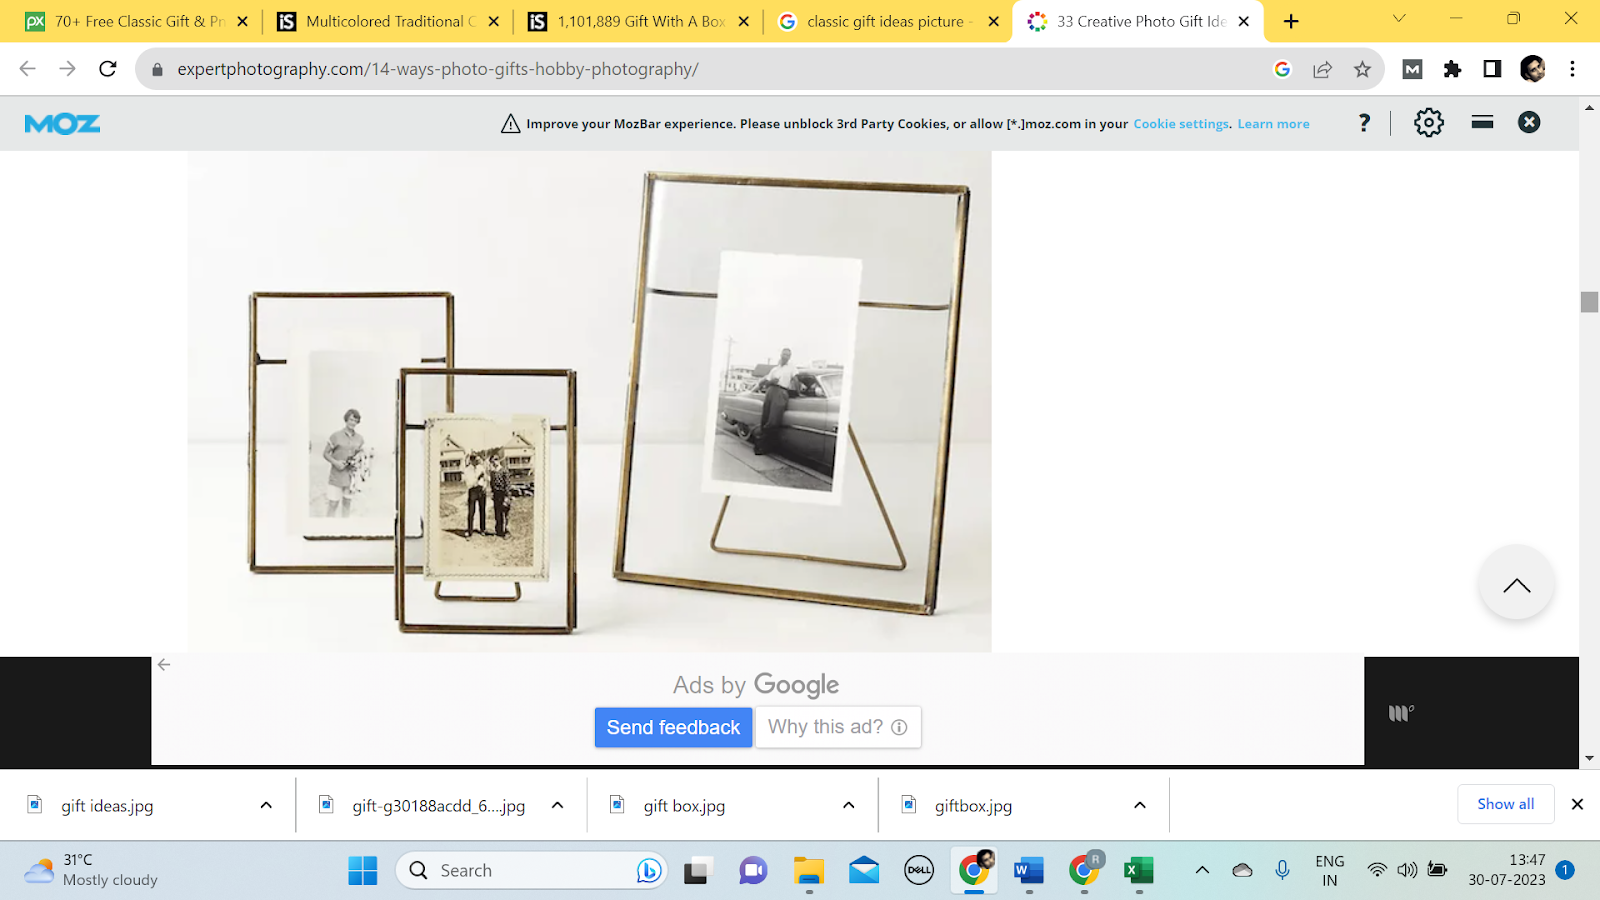Switch to classic gift ideas picture tab
Screen dimensions: 1600x900
click(x=885, y=21)
